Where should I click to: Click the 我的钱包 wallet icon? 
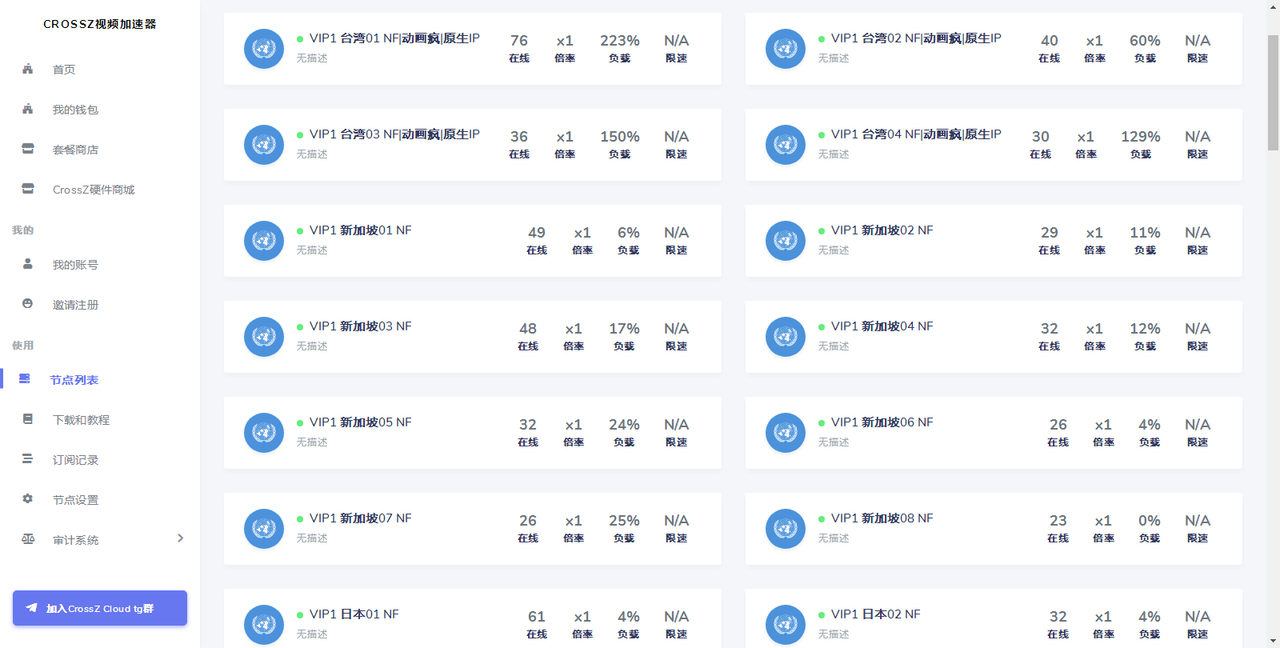[28, 109]
